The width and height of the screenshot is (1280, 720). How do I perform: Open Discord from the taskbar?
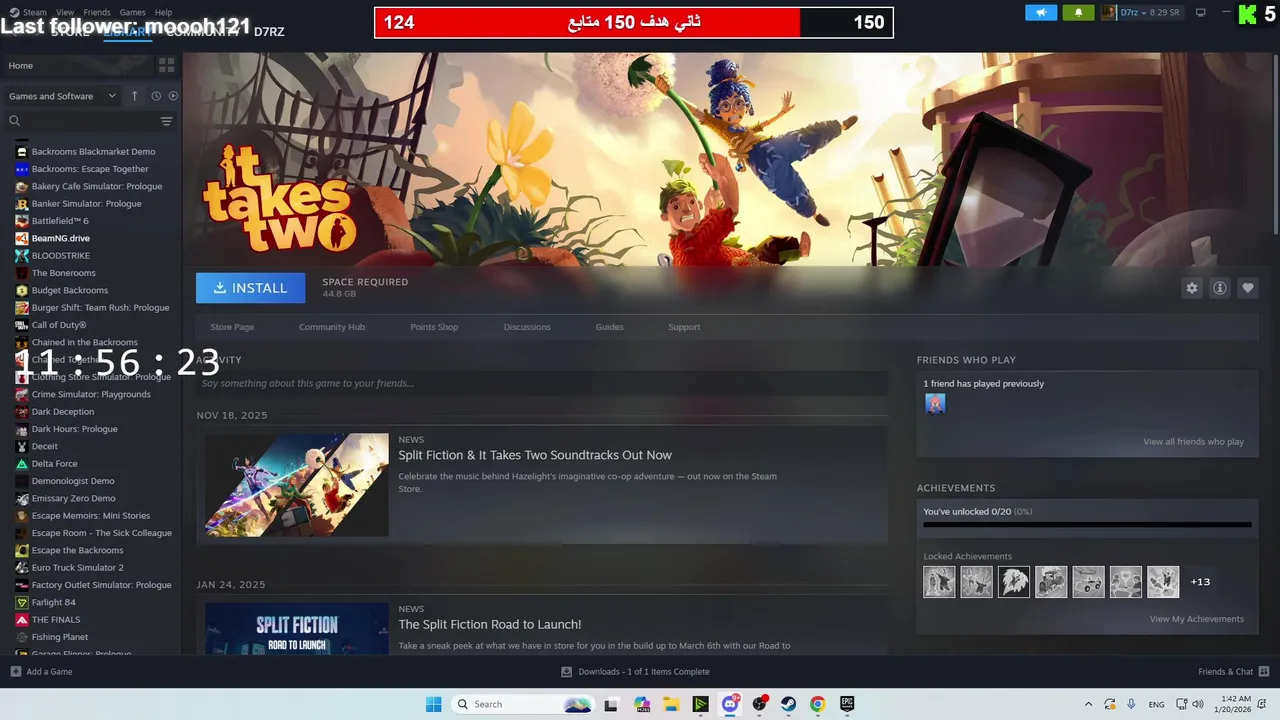click(731, 704)
